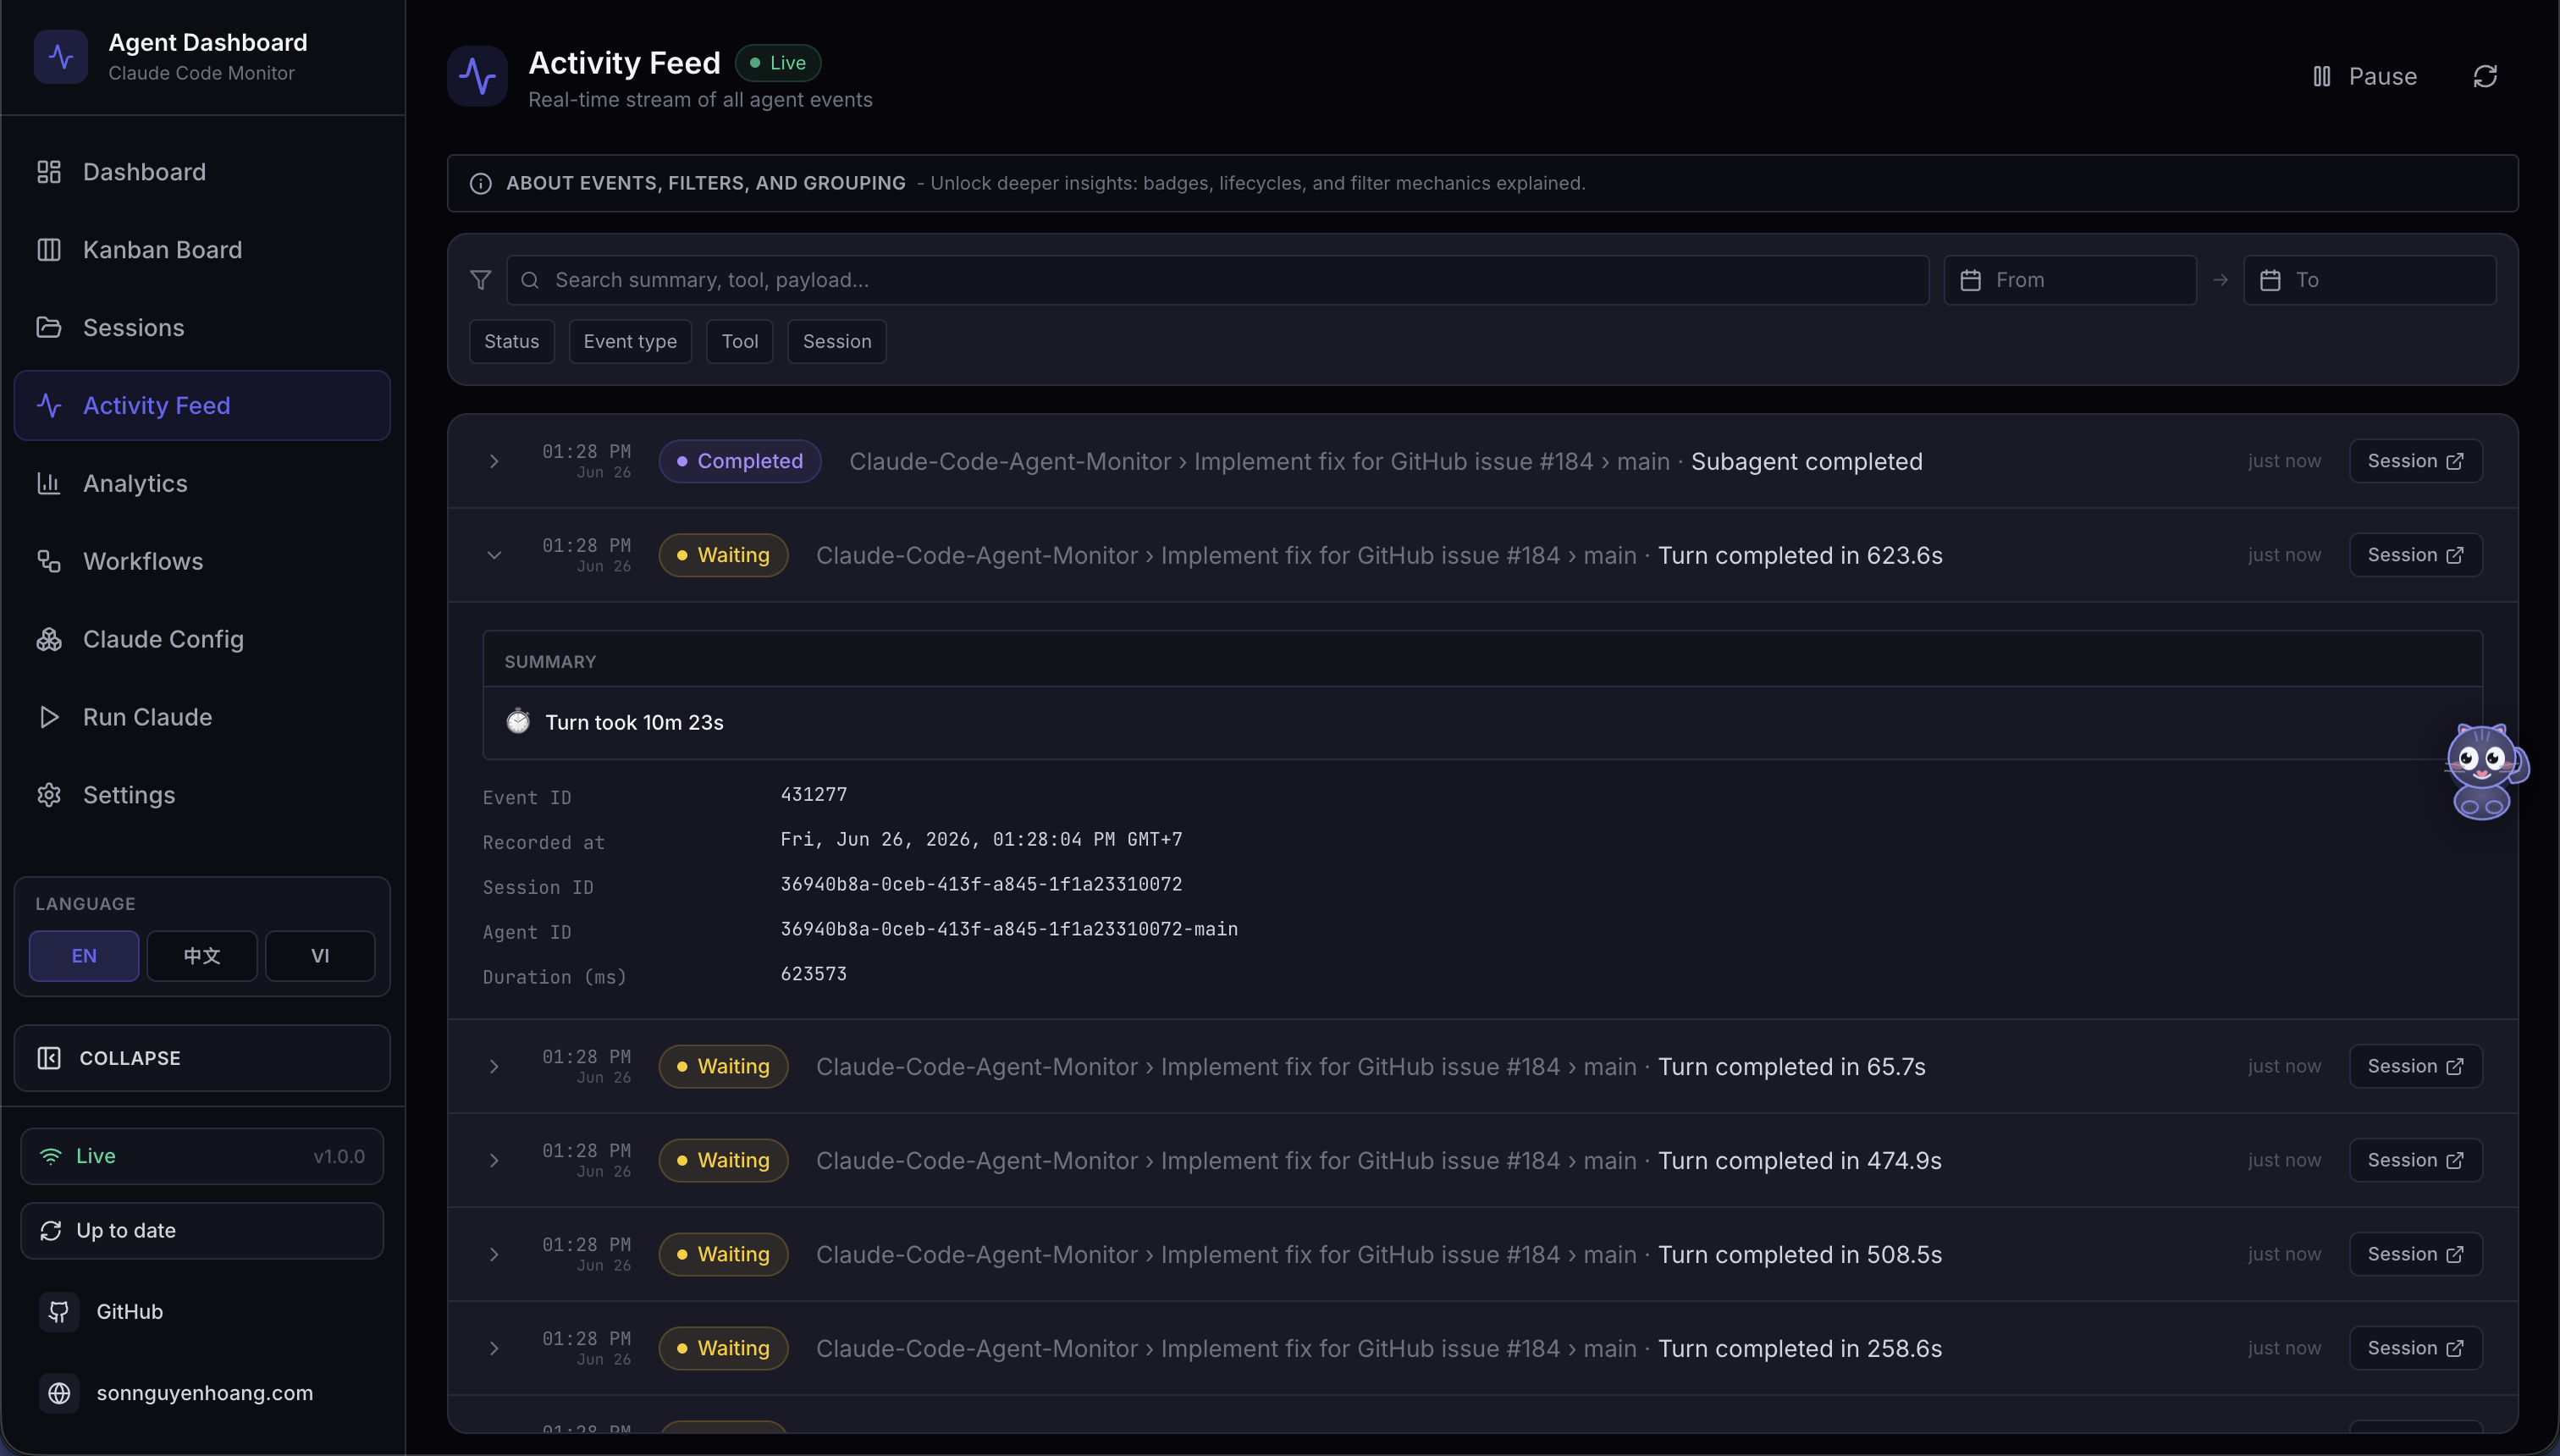Open Session for the 623.6s turn
The height and width of the screenshot is (1456, 2560).
(x=2415, y=555)
